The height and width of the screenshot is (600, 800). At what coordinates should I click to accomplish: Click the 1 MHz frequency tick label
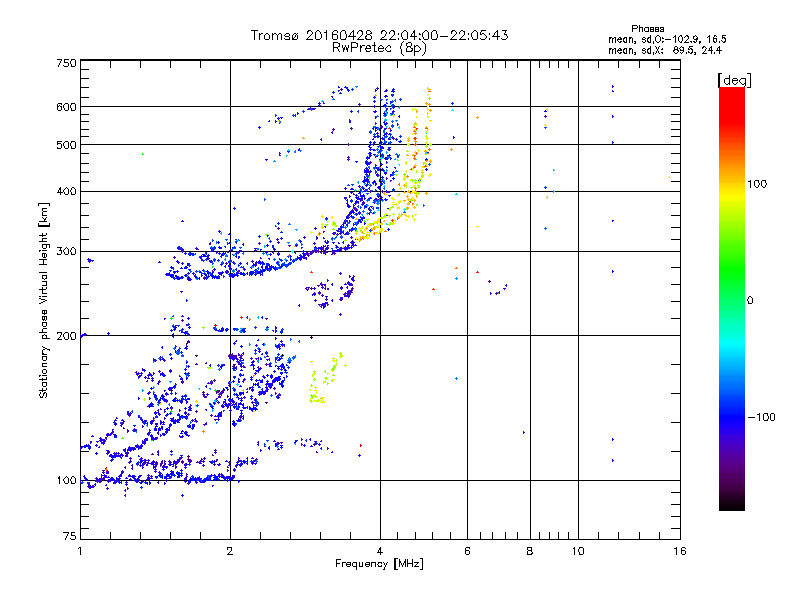pos(80,551)
